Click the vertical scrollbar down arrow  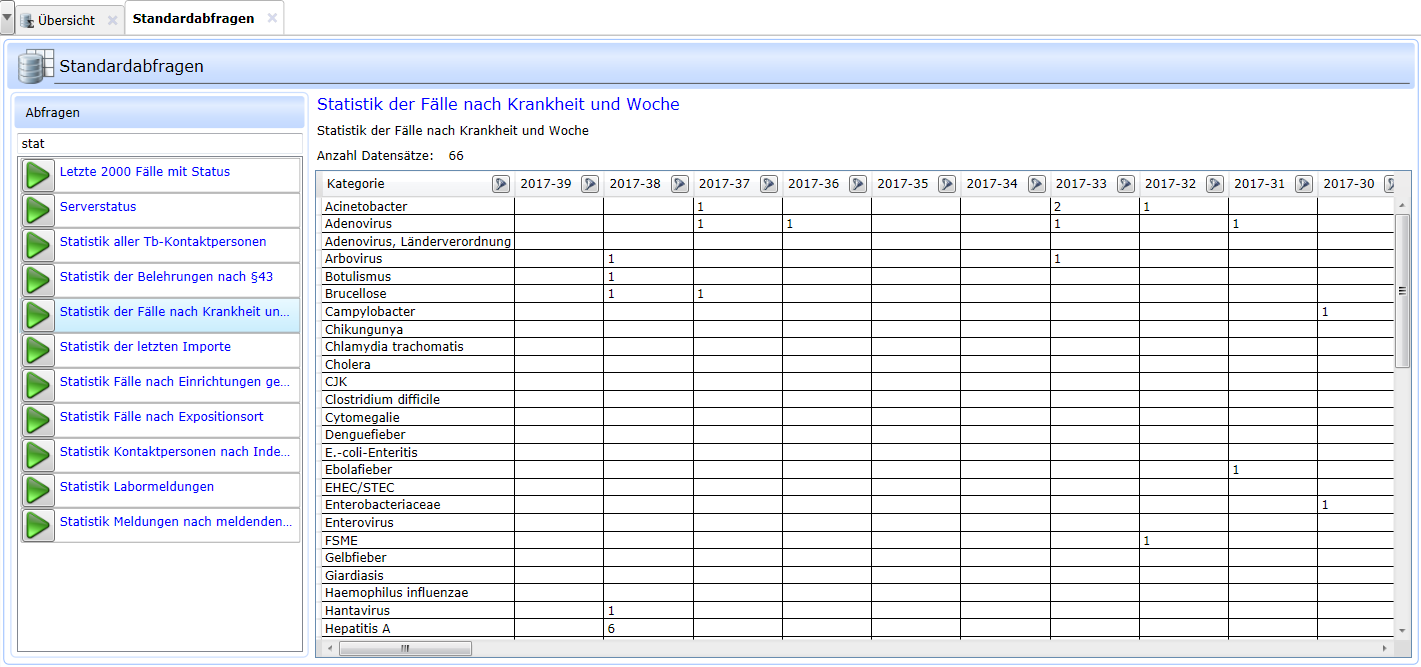(x=1403, y=630)
